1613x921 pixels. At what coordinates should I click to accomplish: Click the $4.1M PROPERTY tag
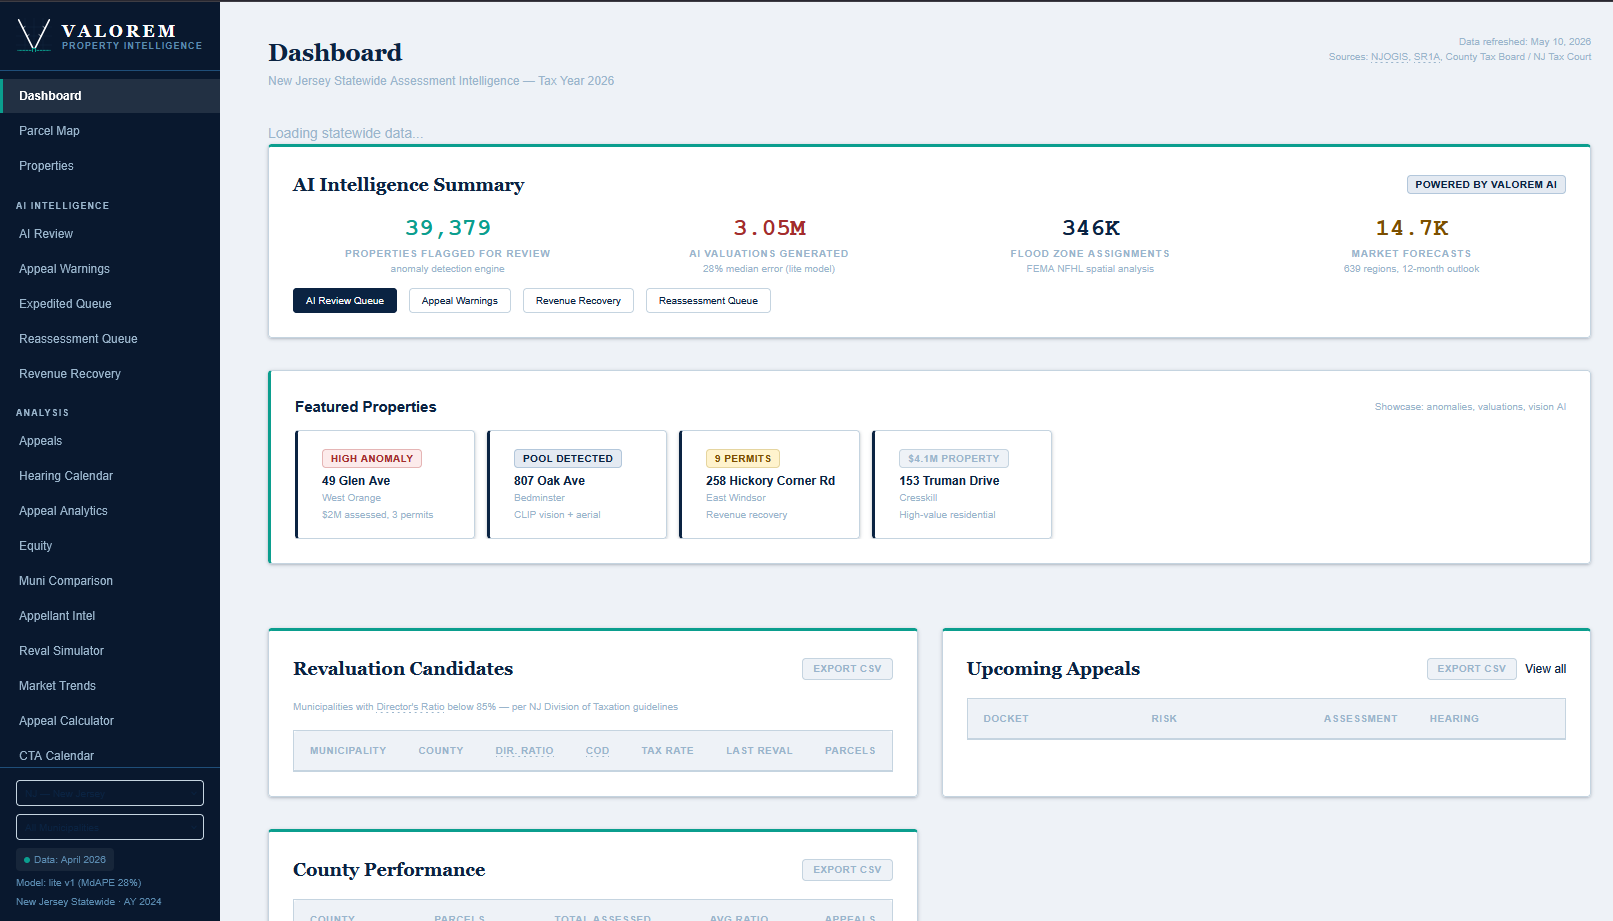tap(954, 459)
